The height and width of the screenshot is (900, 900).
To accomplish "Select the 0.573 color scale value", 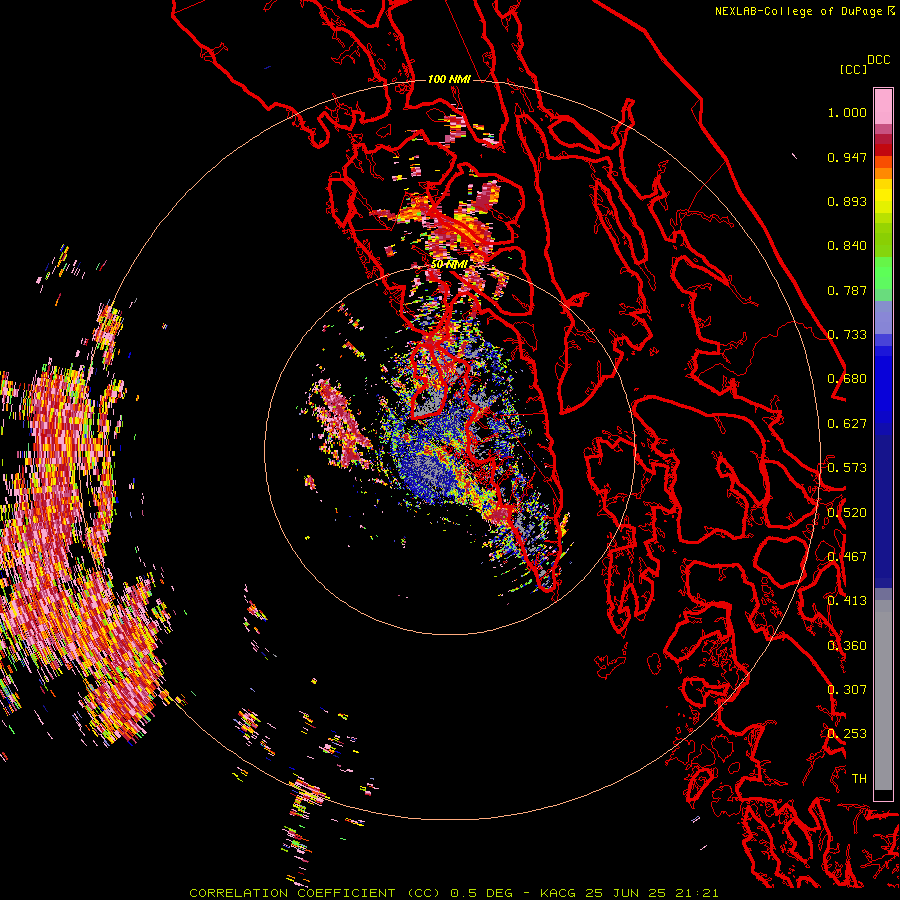I will [x=847, y=468].
